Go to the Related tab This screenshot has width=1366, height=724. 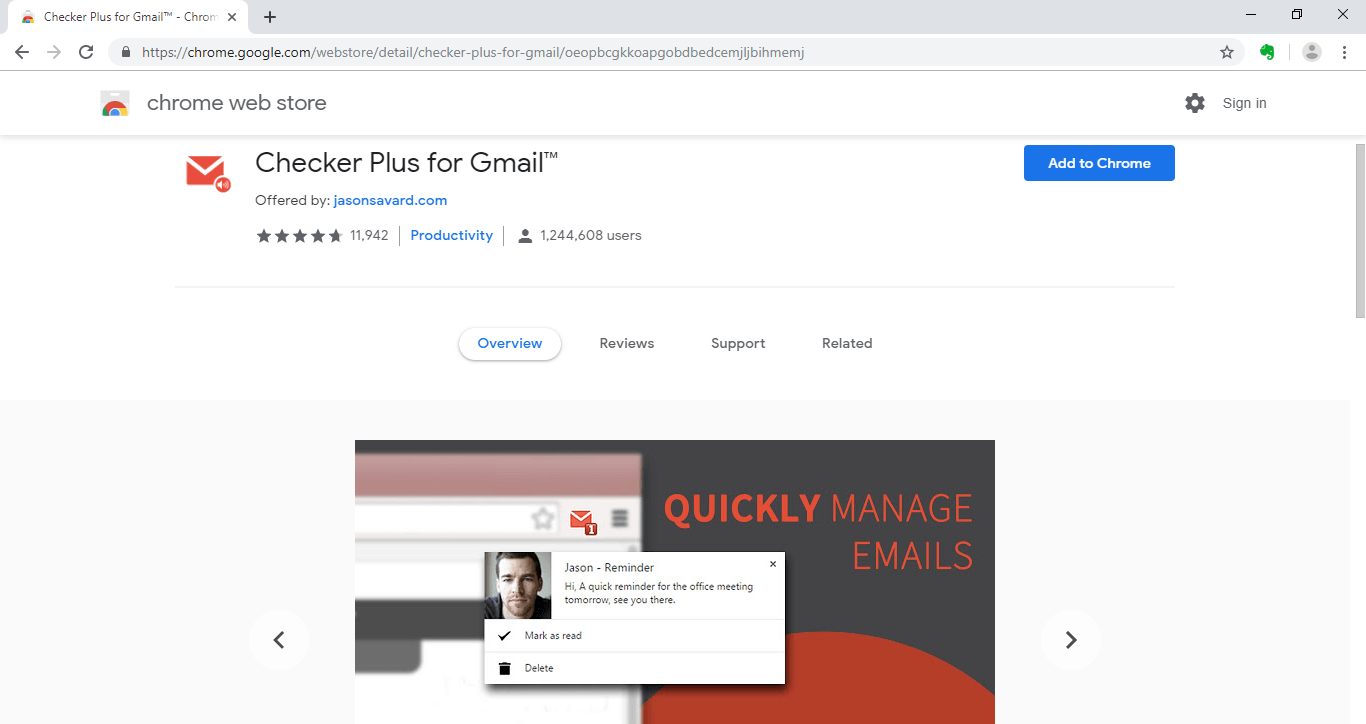pyautogui.click(x=847, y=343)
